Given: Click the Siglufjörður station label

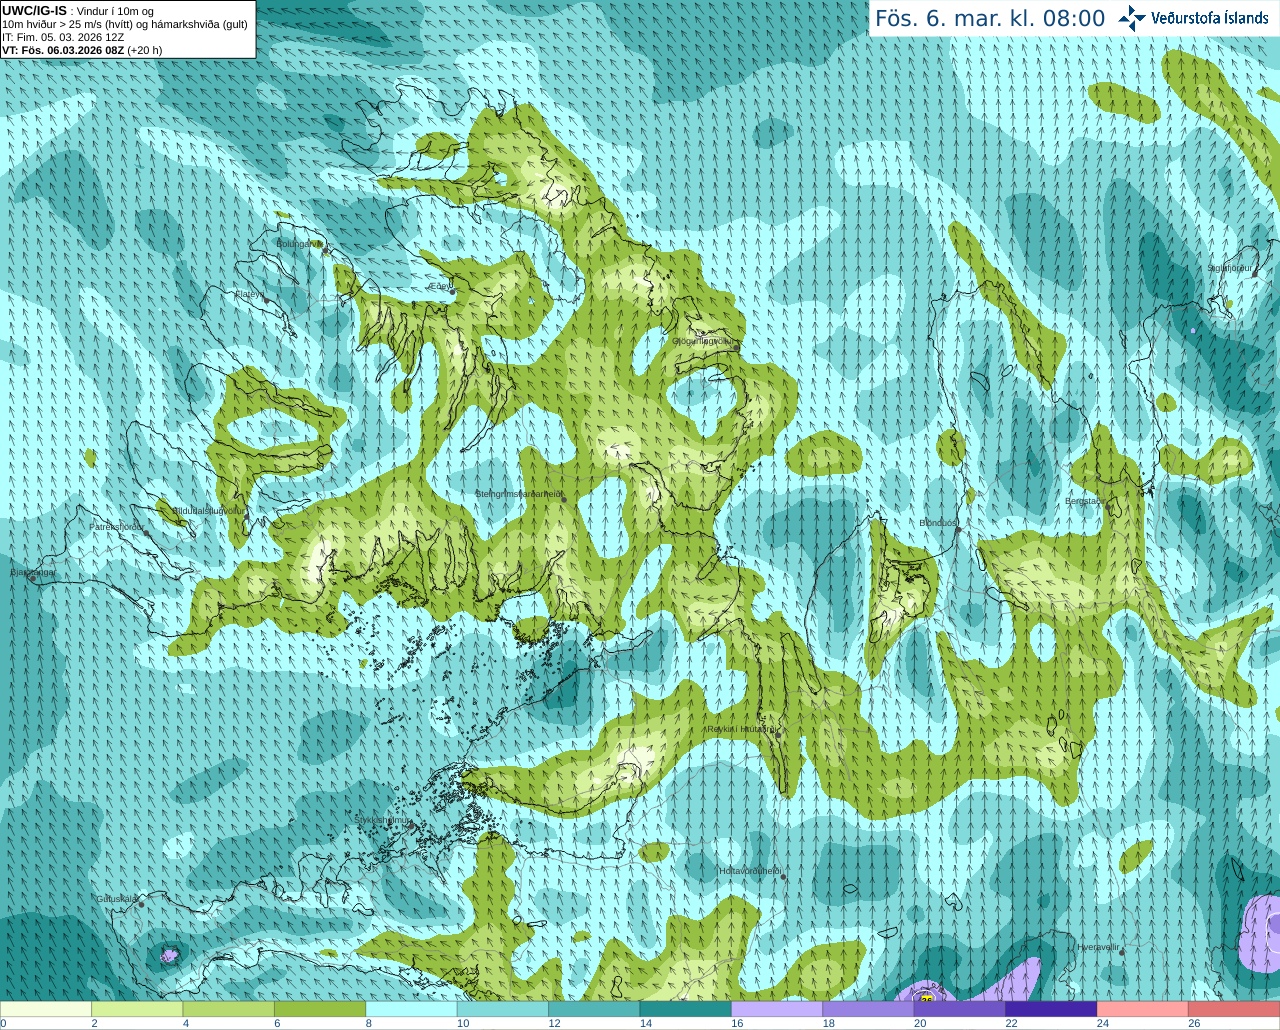Looking at the screenshot, I should click(x=1229, y=268).
